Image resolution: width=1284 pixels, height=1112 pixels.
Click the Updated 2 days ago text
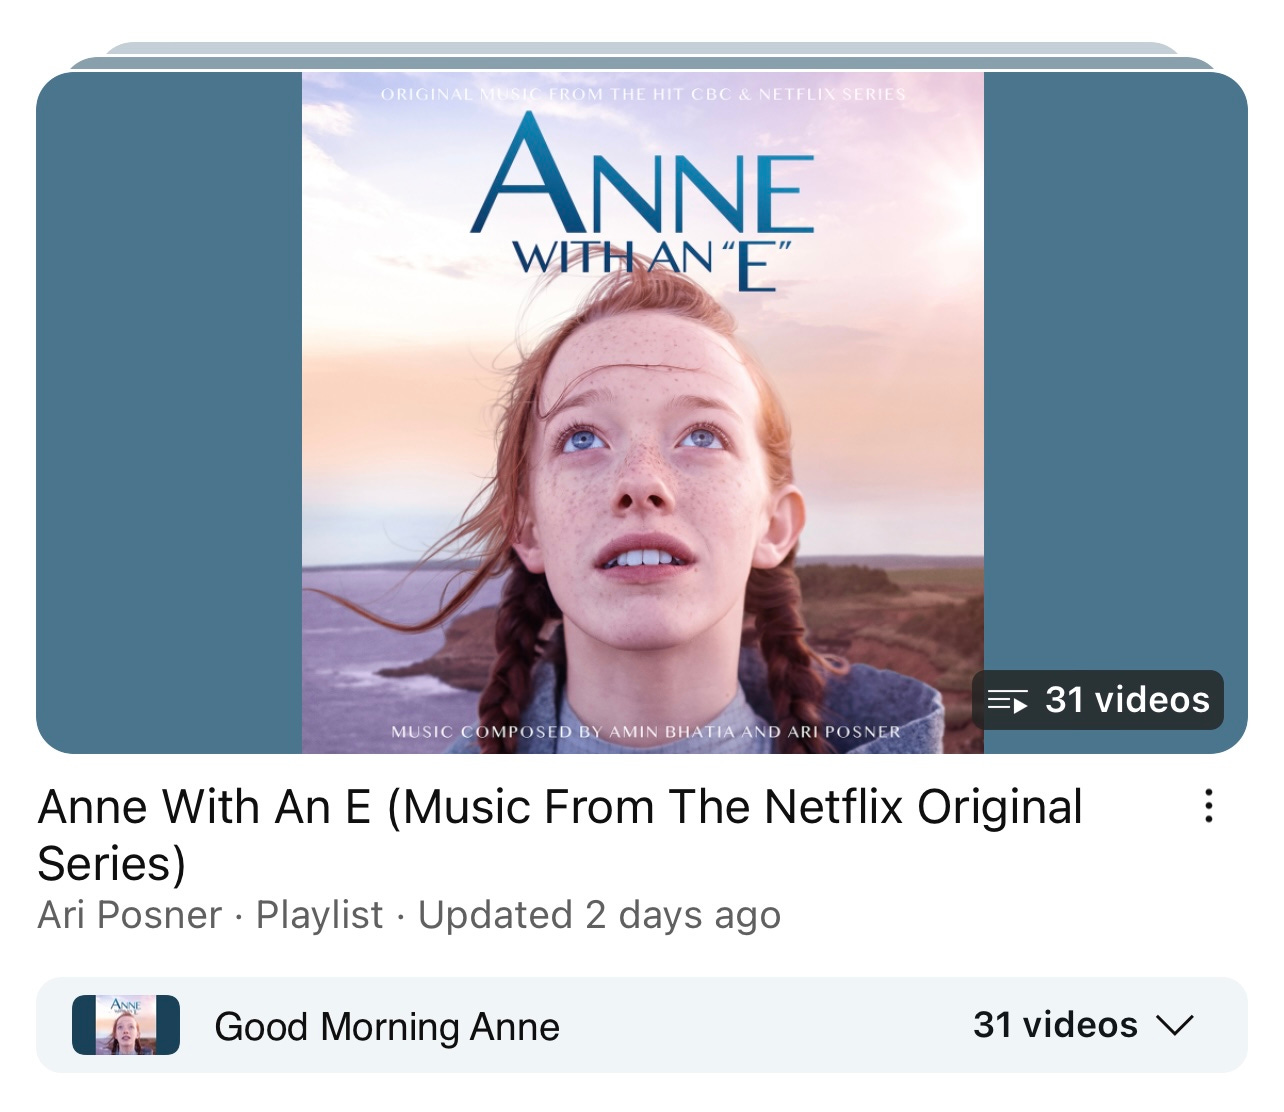pyautogui.click(x=599, y=915)
